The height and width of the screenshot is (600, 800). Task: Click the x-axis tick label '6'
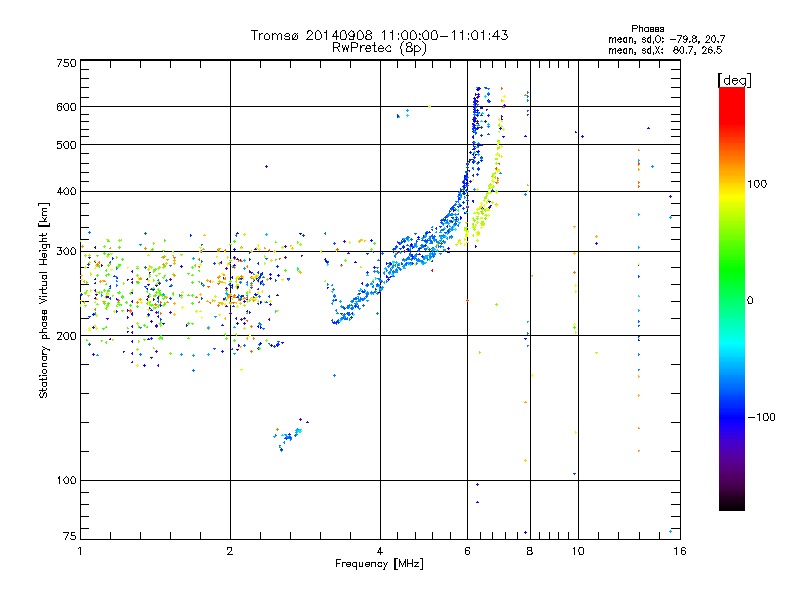coord(467,551)
